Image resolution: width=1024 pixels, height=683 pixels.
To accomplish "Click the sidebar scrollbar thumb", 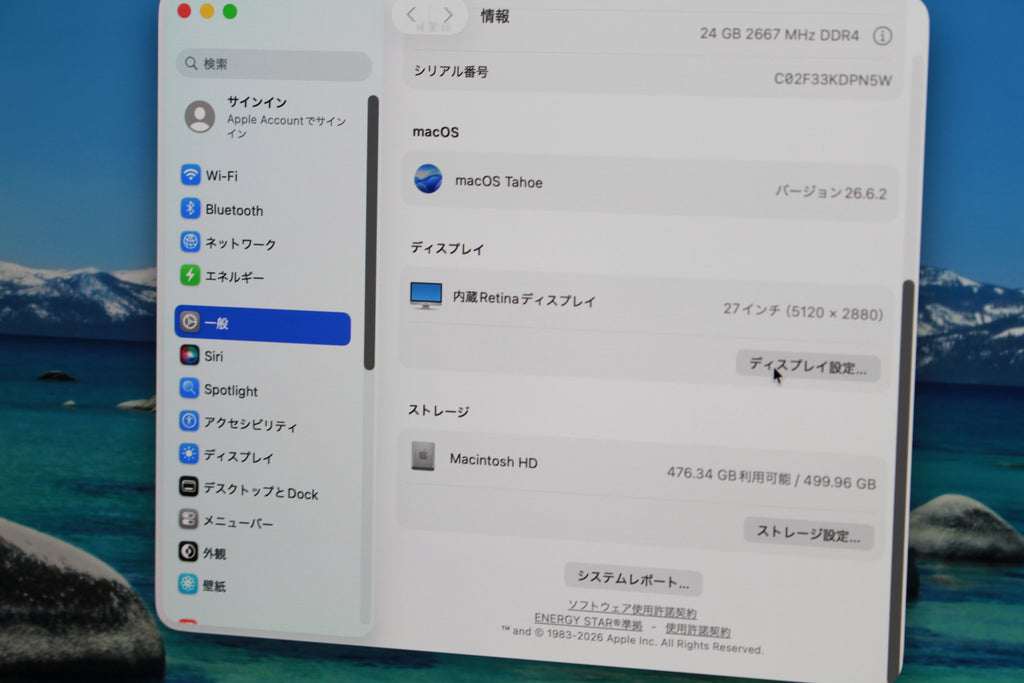I will click(x=372, y=232).
